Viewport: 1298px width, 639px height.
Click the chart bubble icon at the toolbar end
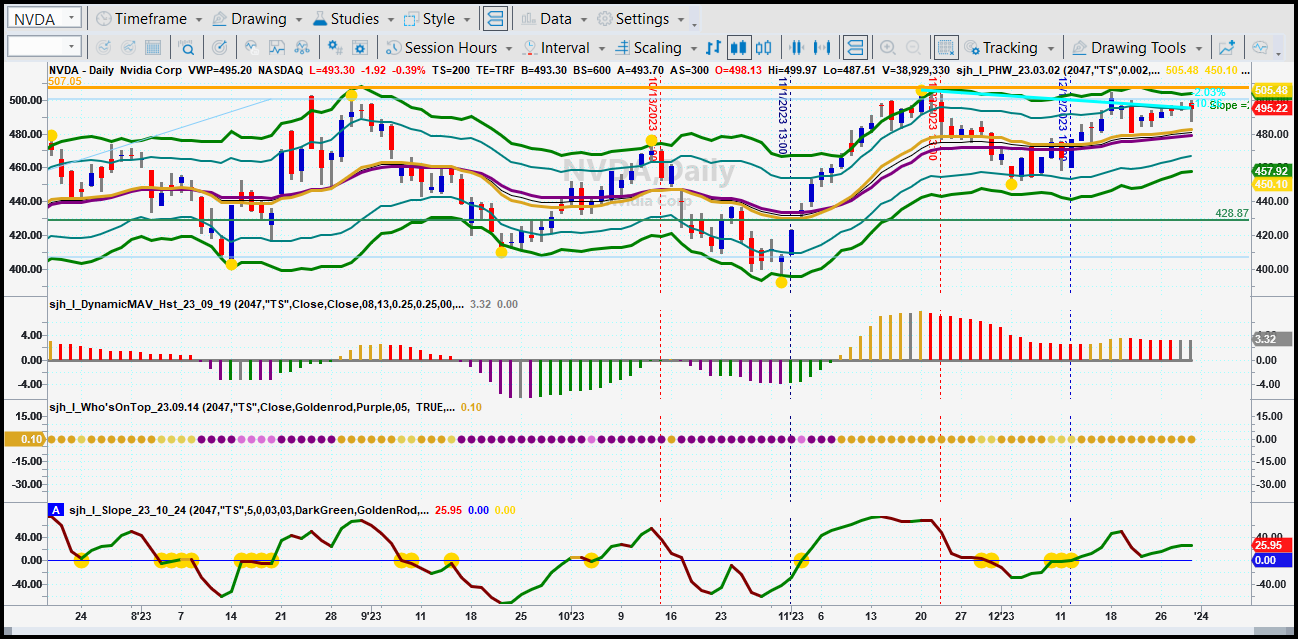tap(1260, 48)
